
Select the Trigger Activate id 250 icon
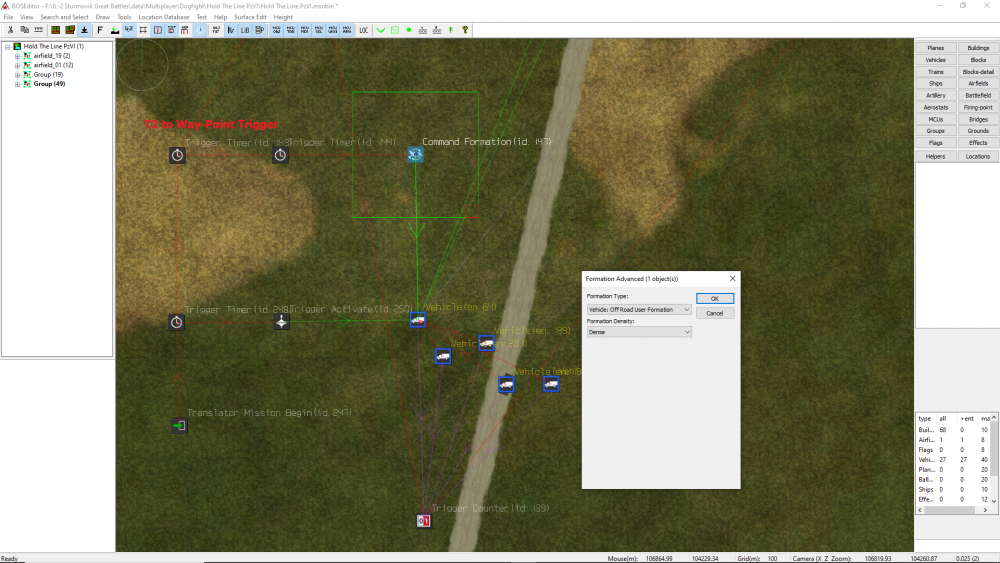[x=281, y=322]
